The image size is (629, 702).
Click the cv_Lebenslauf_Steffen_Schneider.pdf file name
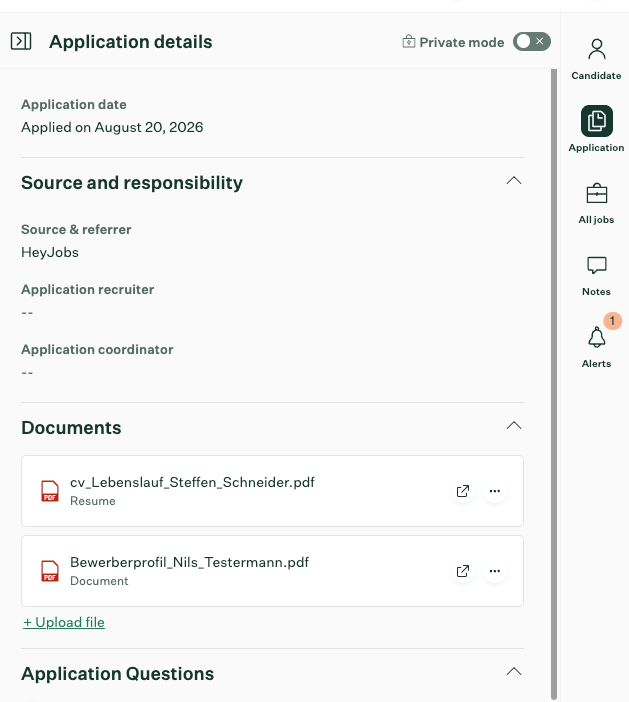point(192,482)
